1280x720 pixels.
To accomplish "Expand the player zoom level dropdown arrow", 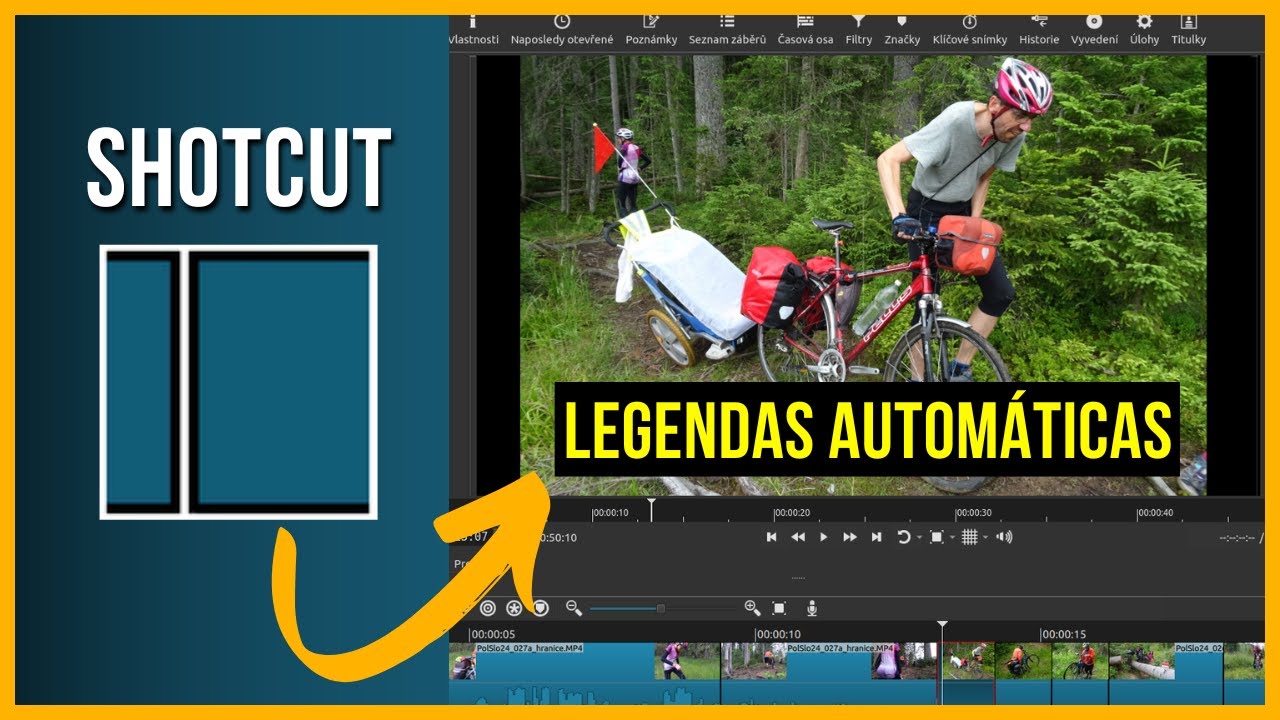I will coord(952,538).
